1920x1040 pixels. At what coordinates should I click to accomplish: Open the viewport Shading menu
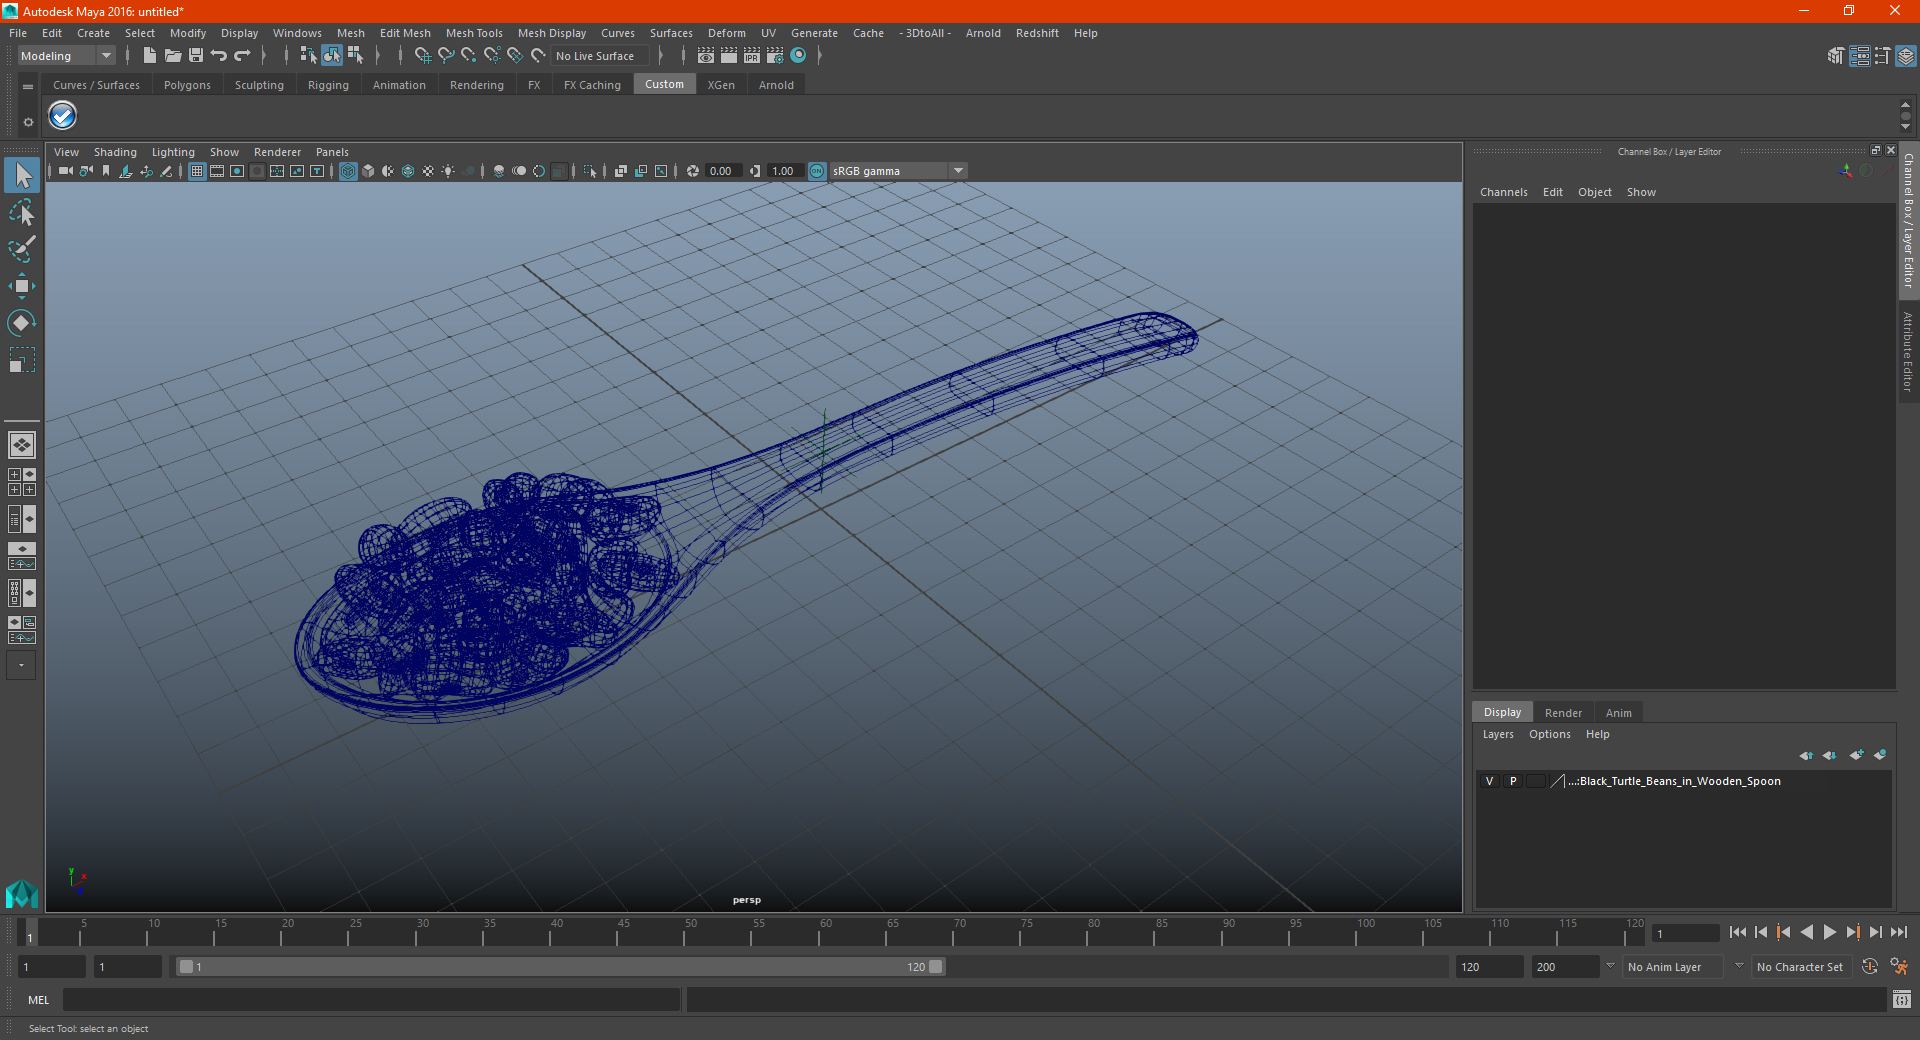[115, 152]
